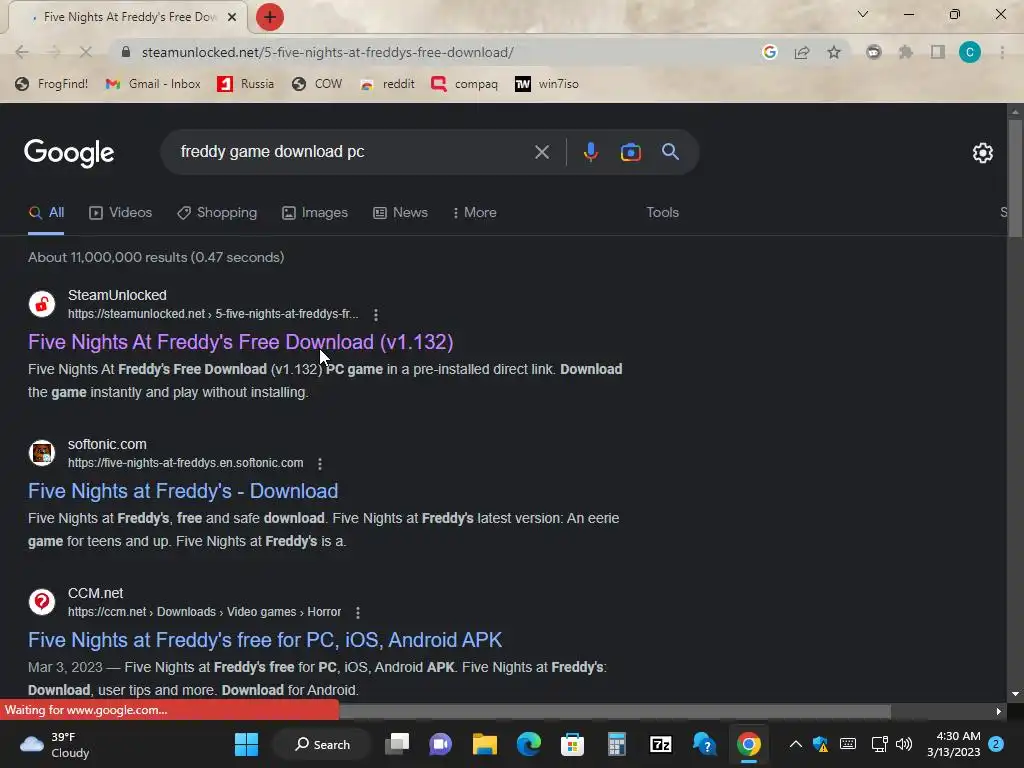Open the compaq bookmark

pos(464,84)
